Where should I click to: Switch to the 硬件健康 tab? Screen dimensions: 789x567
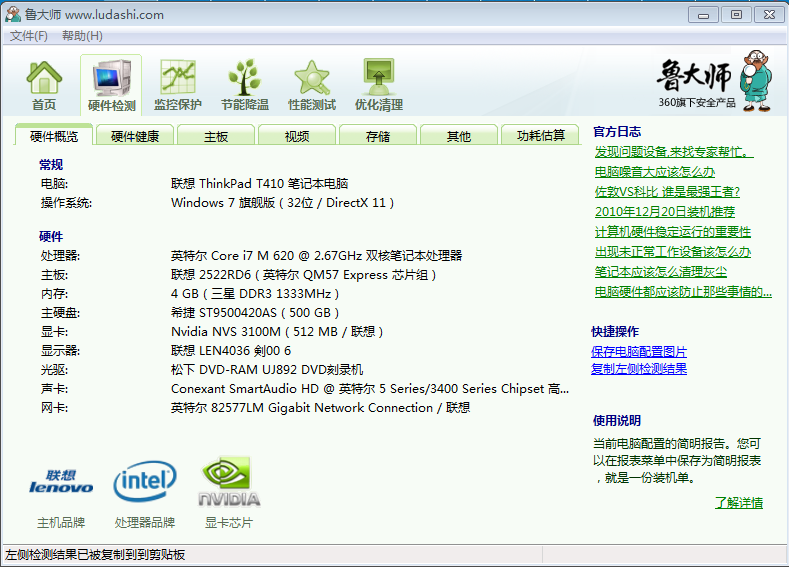(x=135, y=136)
